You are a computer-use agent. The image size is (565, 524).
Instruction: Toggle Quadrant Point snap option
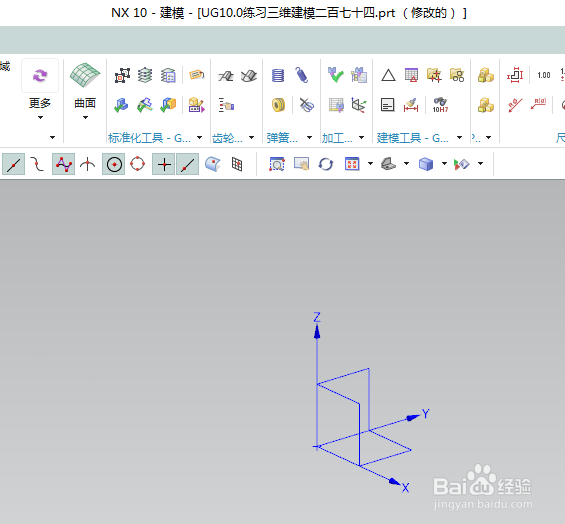[137, 164]
